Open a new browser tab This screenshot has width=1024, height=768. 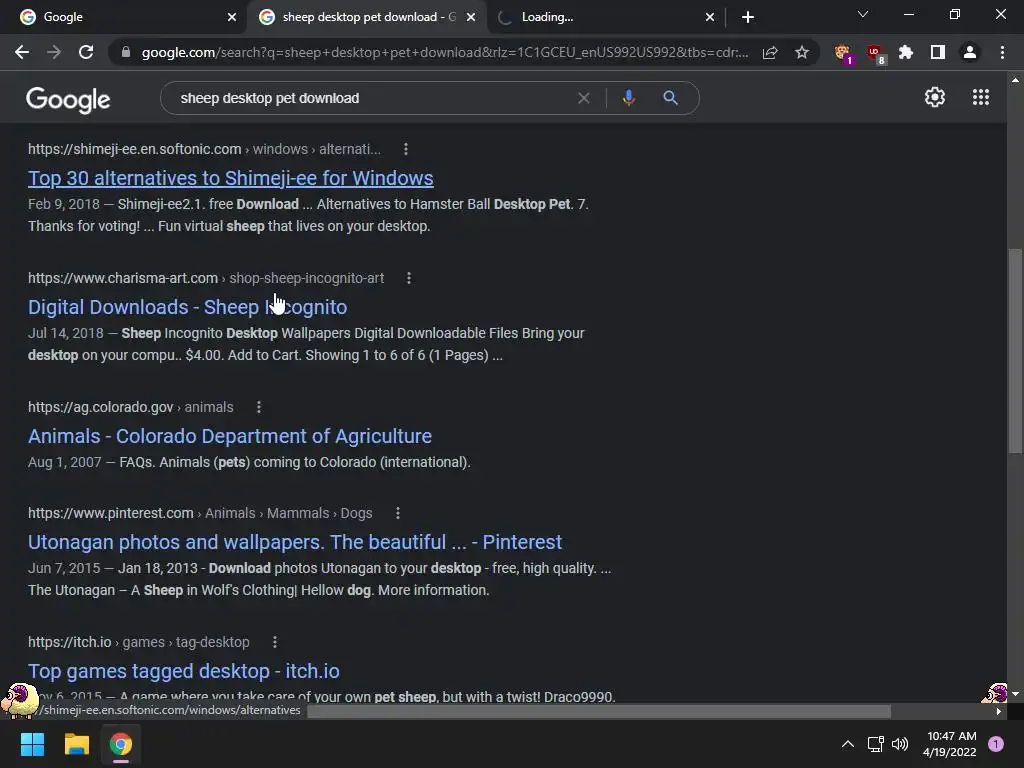(x=748, y=17)
